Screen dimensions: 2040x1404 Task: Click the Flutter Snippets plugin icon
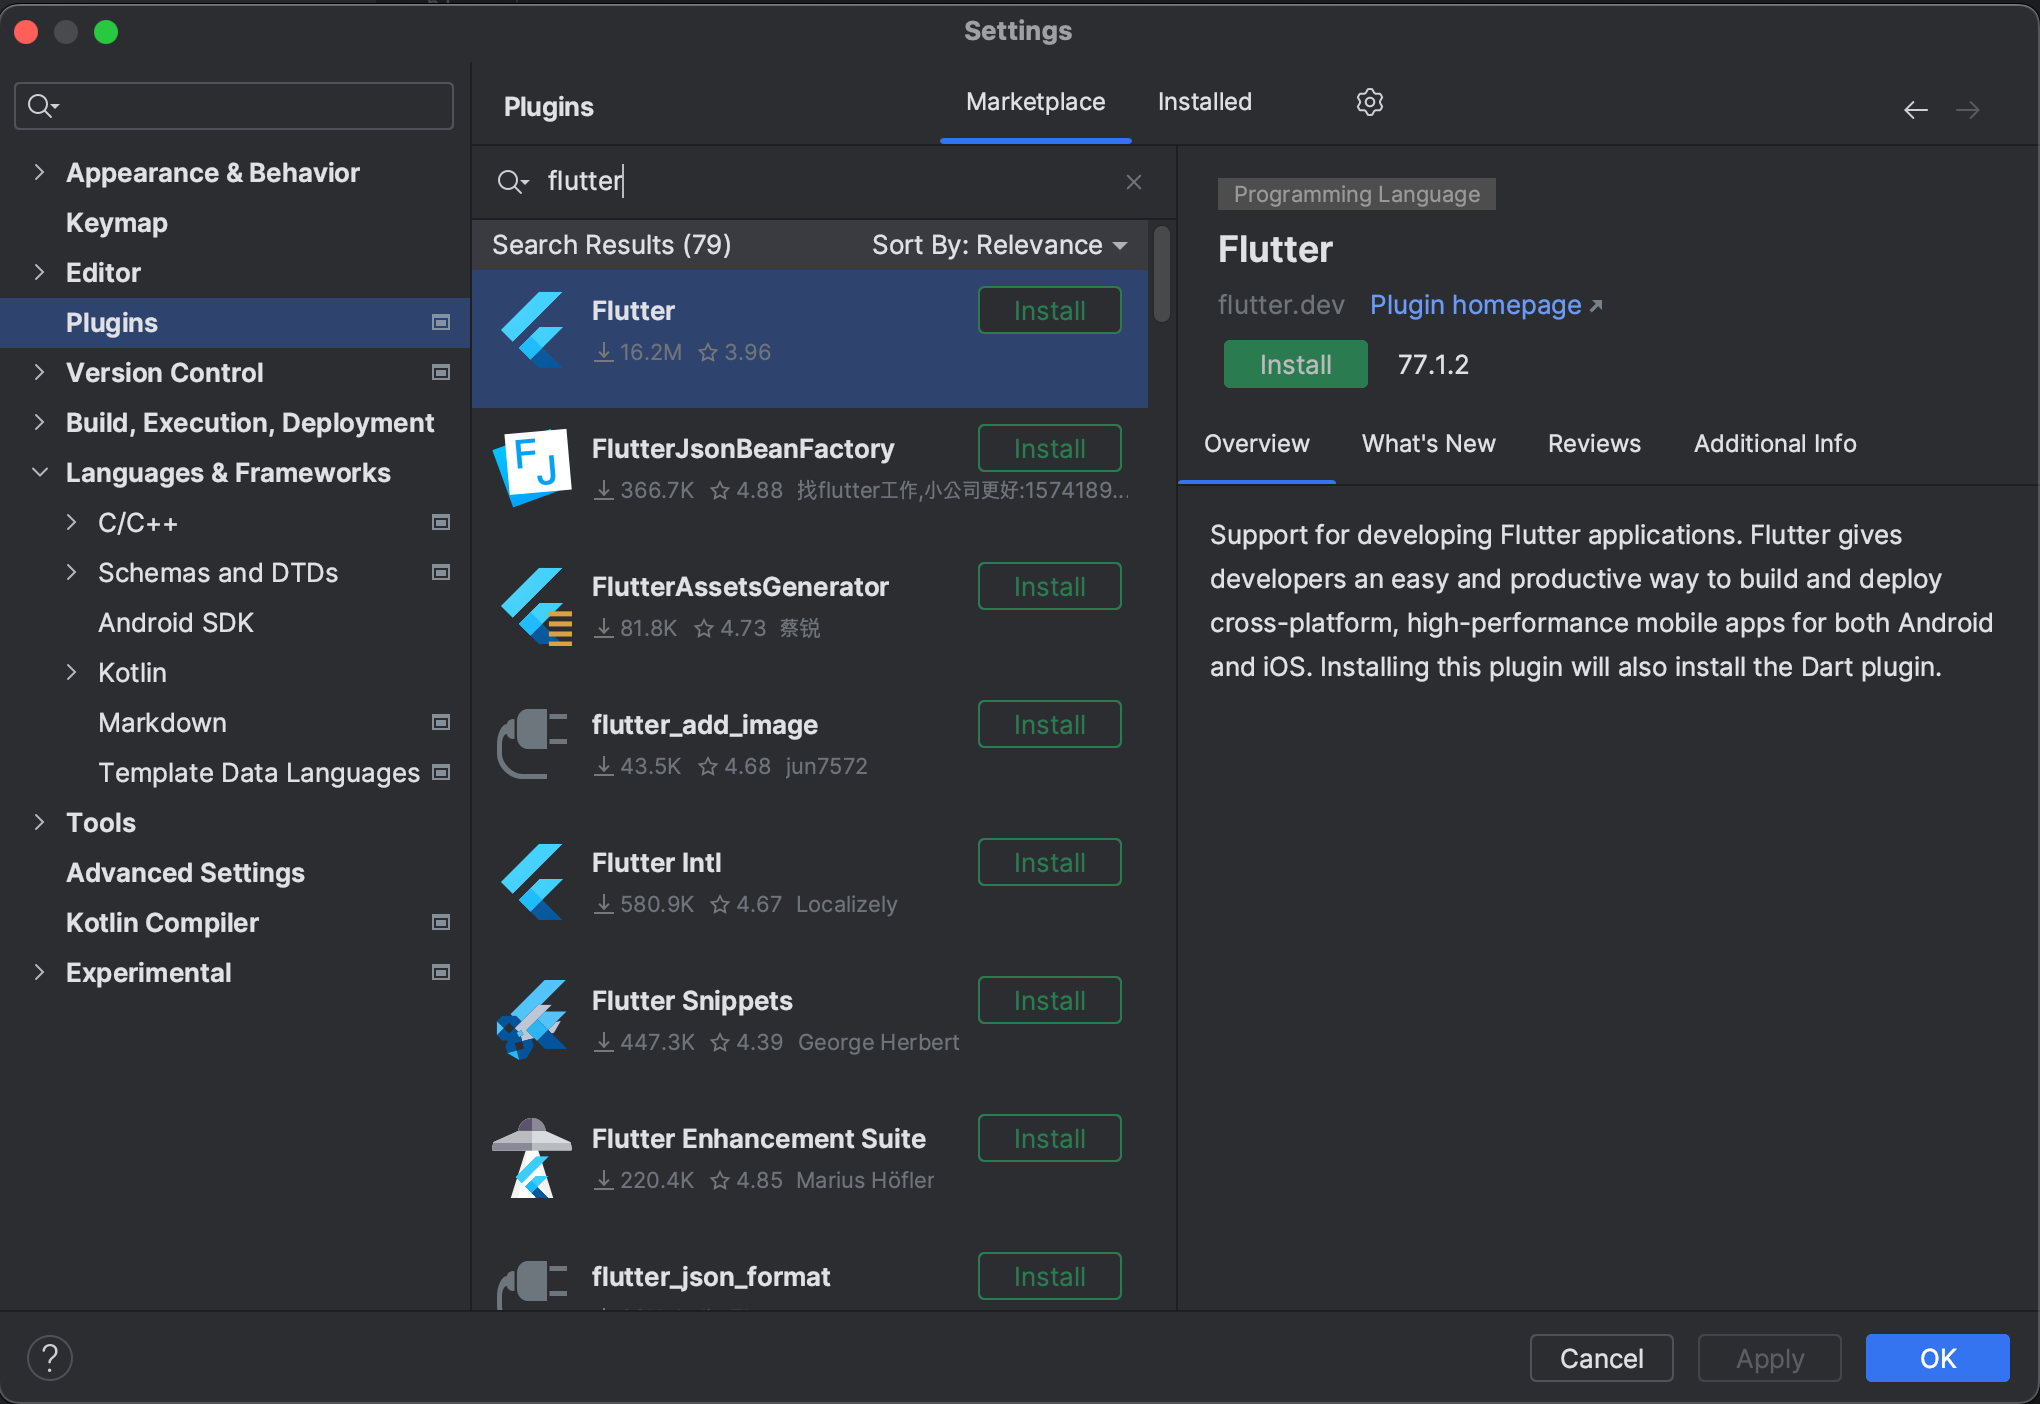point(532,1019)
